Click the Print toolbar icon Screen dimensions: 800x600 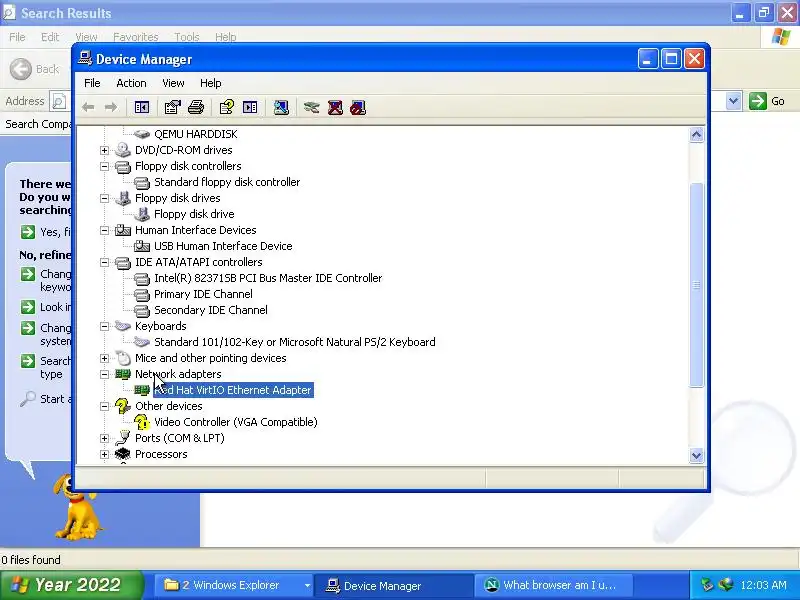click(x=196, y=107)
